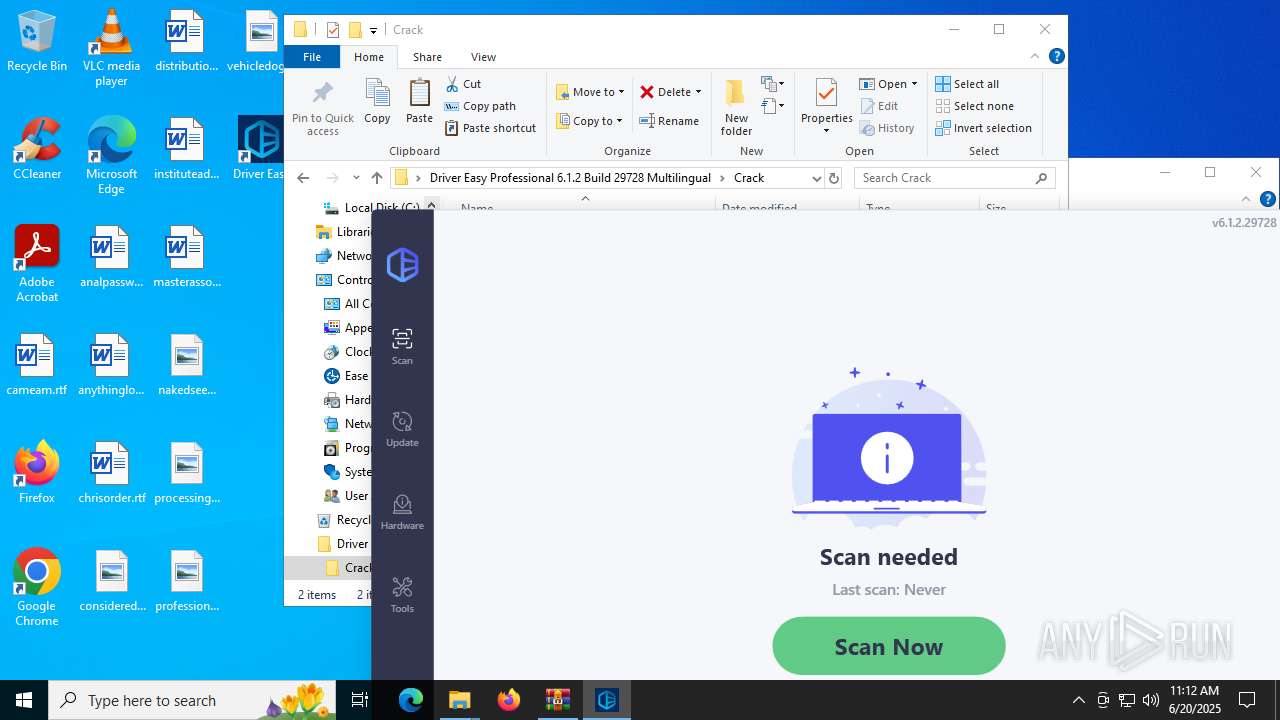This screenshot has height=720, width=1280.
Task: Open Task View from taskbar
Action: [x=360, y=700]
